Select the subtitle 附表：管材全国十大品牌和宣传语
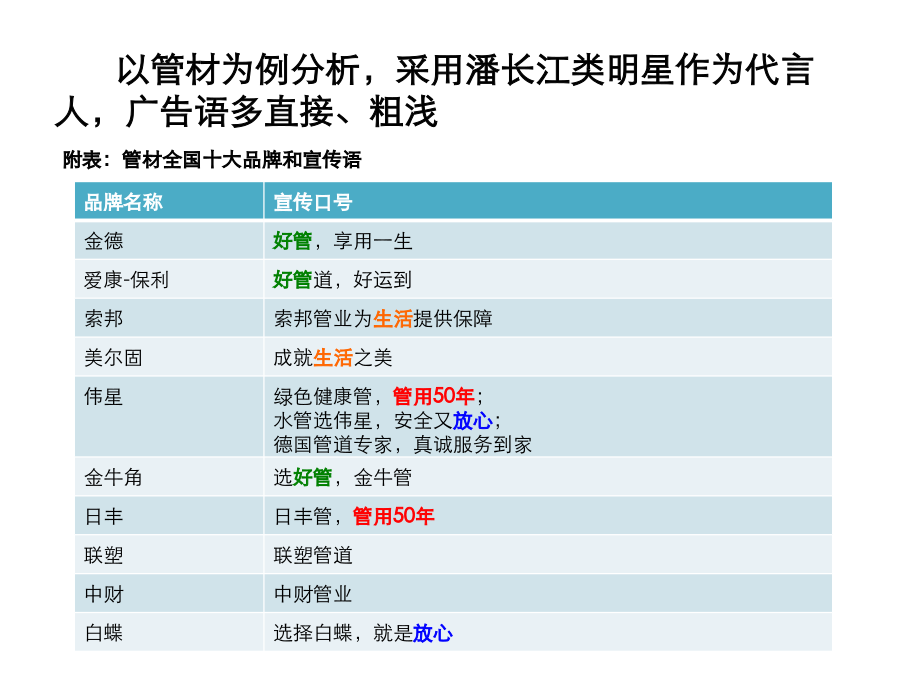 212,160
